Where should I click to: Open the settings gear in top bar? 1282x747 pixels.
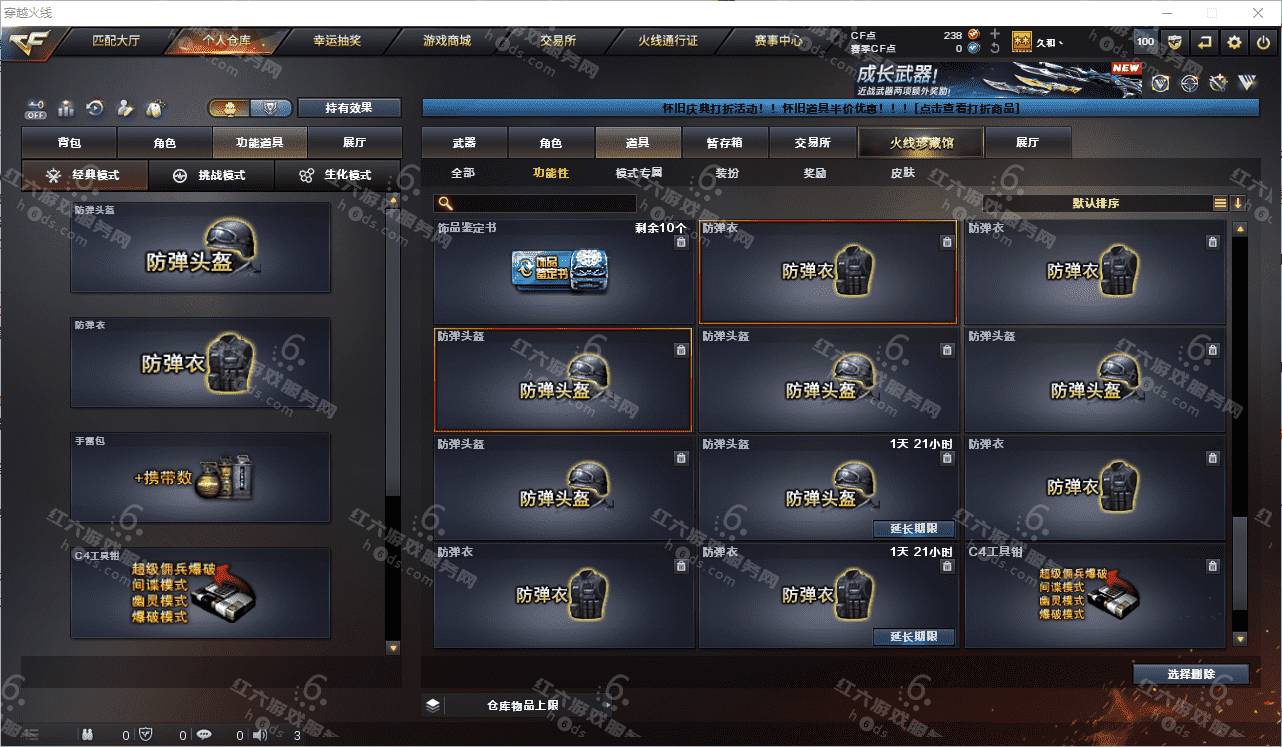tap(1235, 42)
